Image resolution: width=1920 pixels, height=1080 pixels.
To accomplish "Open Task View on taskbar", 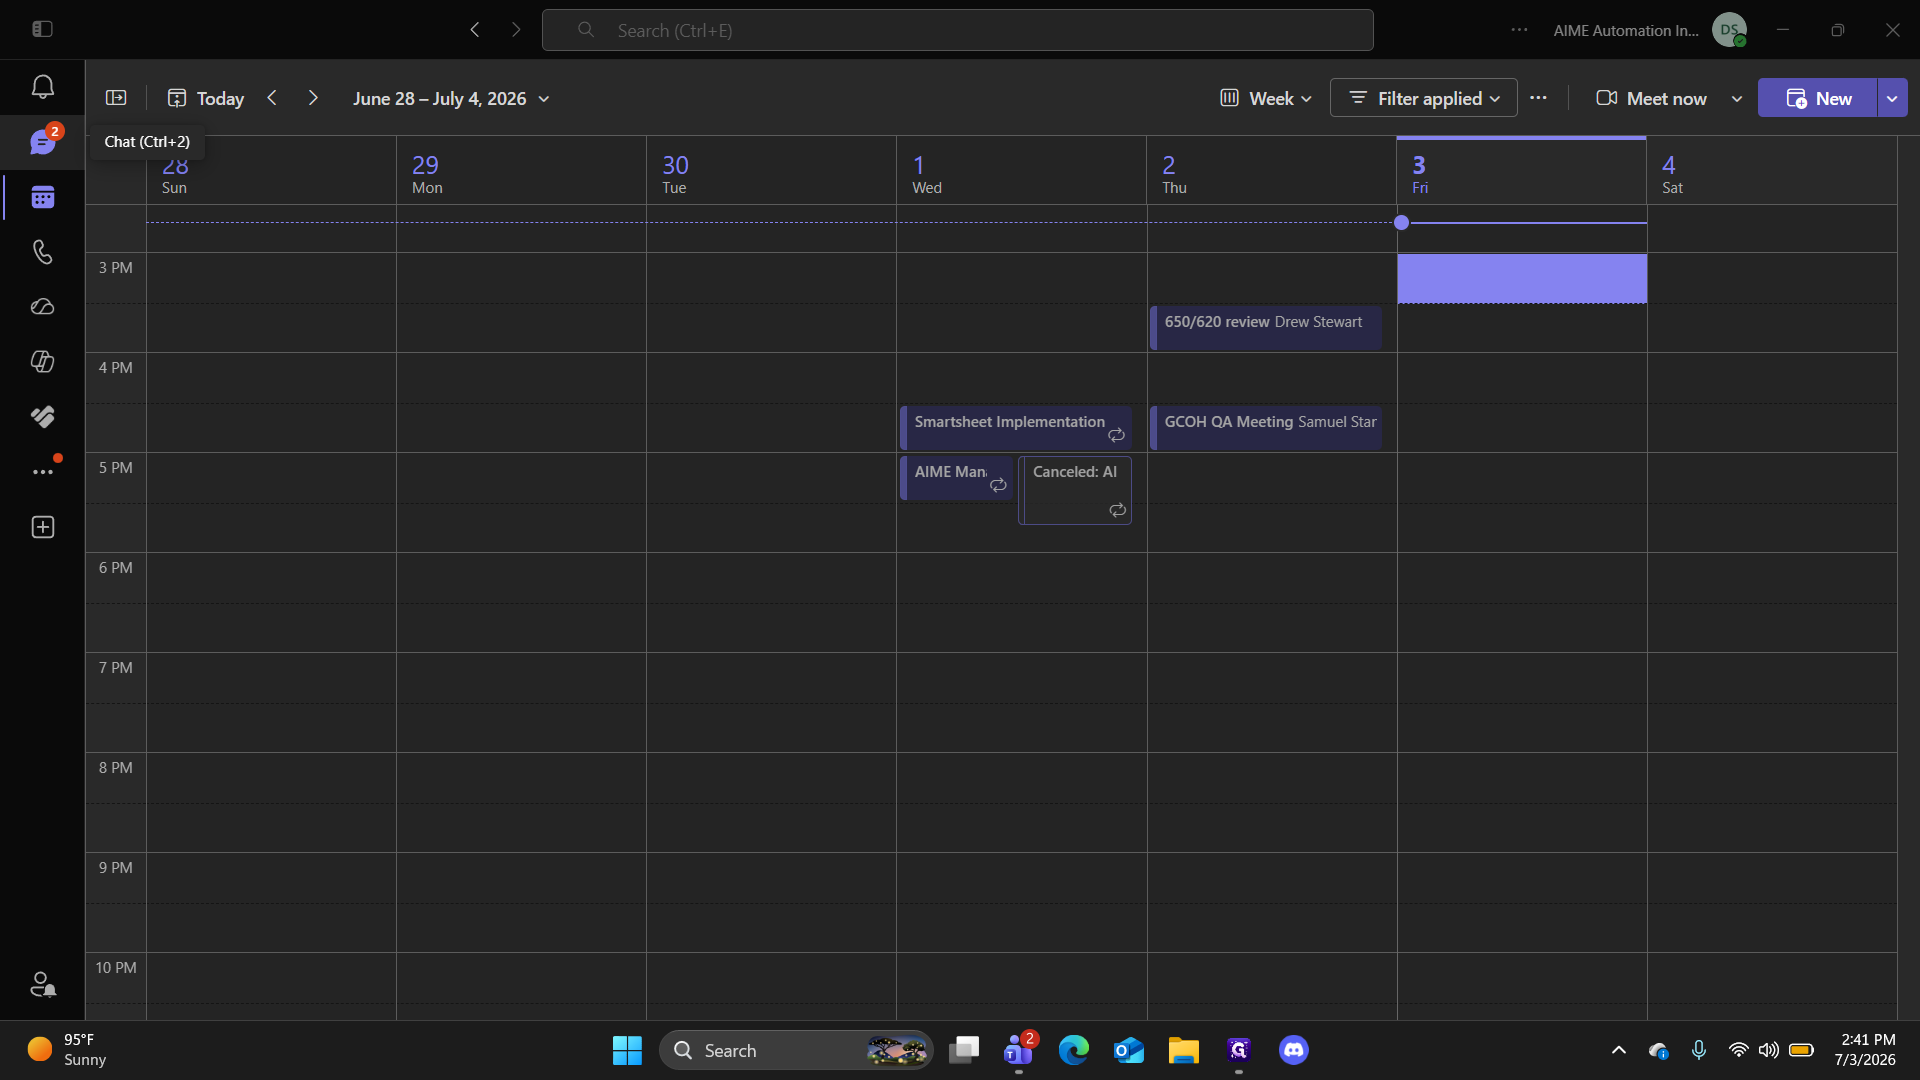I will (x=964, y=1050).
